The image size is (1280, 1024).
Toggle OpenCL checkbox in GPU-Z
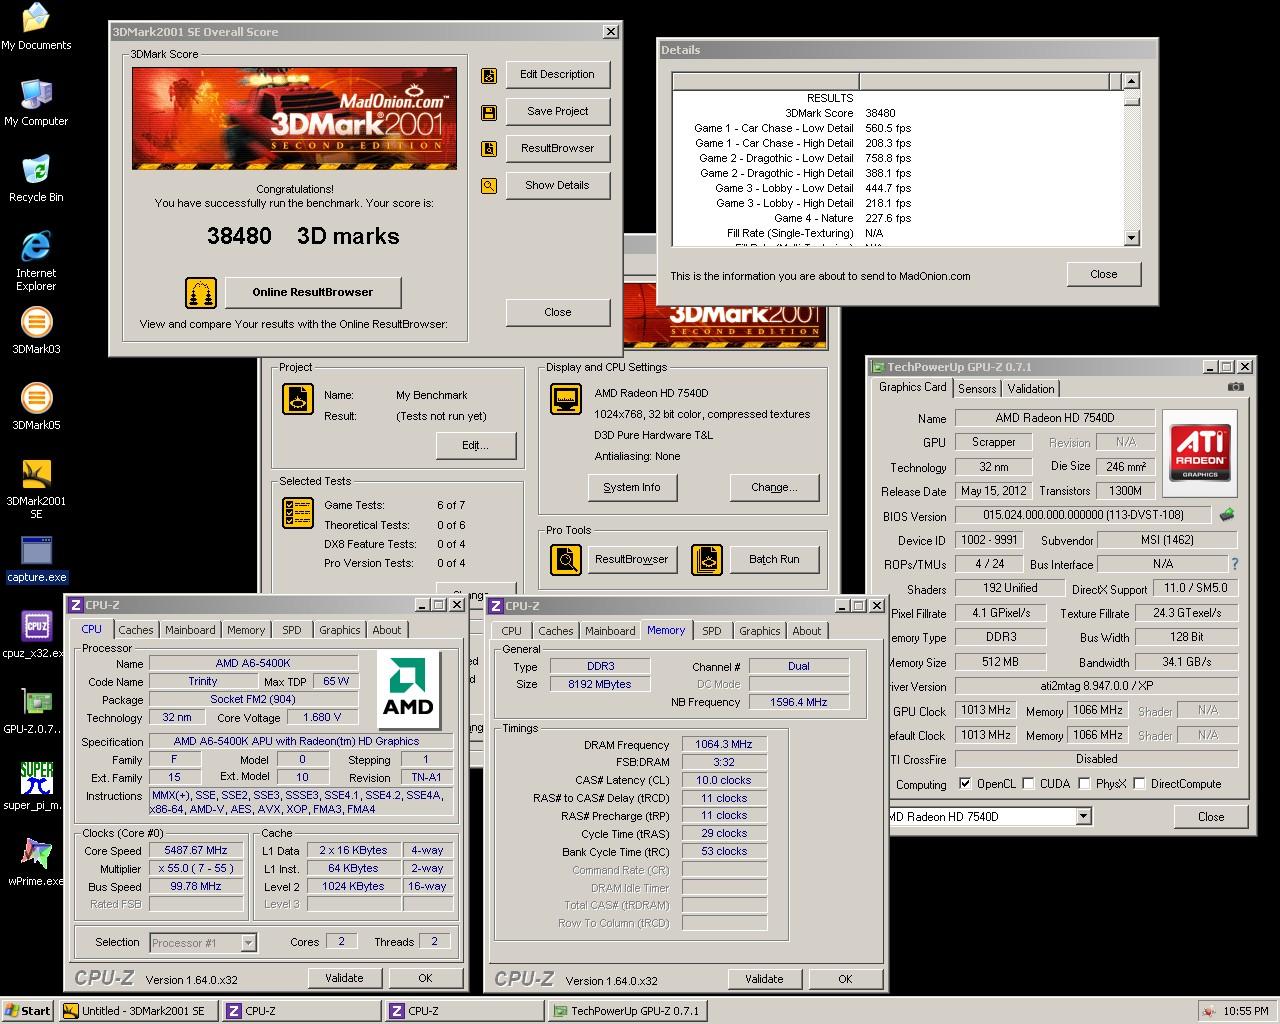click(x=965, y=784)
